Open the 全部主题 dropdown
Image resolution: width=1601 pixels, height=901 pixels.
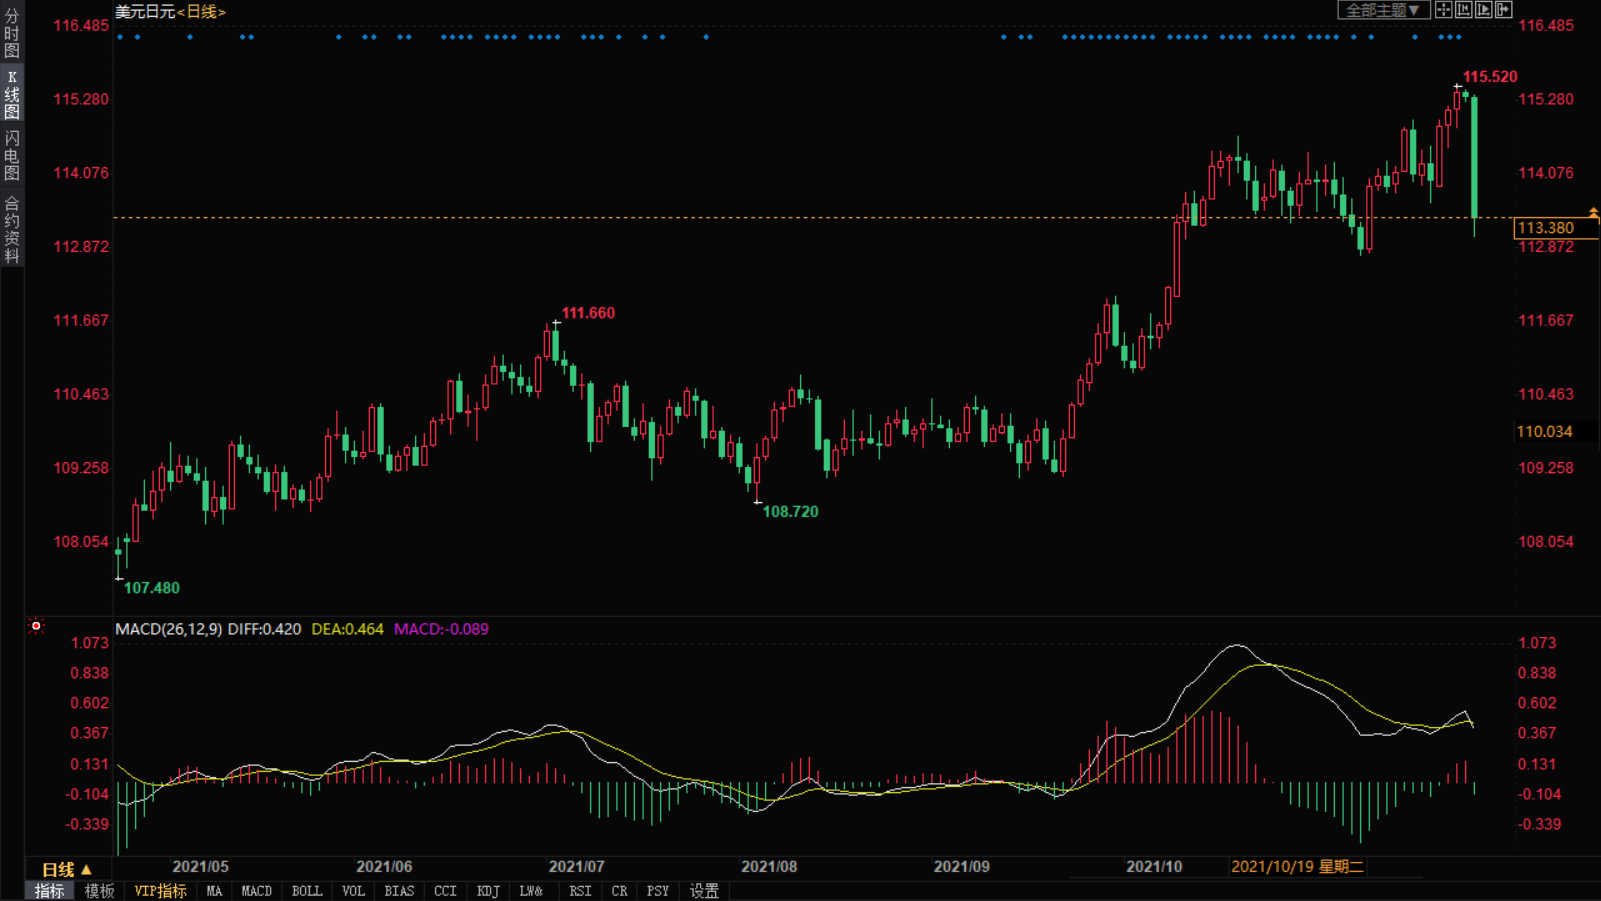pyautogui.click(x=1383, y=10)
